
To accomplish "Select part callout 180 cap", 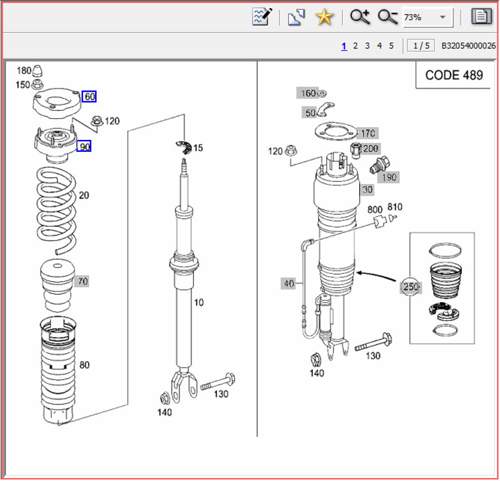I will (x=24, y=70).
